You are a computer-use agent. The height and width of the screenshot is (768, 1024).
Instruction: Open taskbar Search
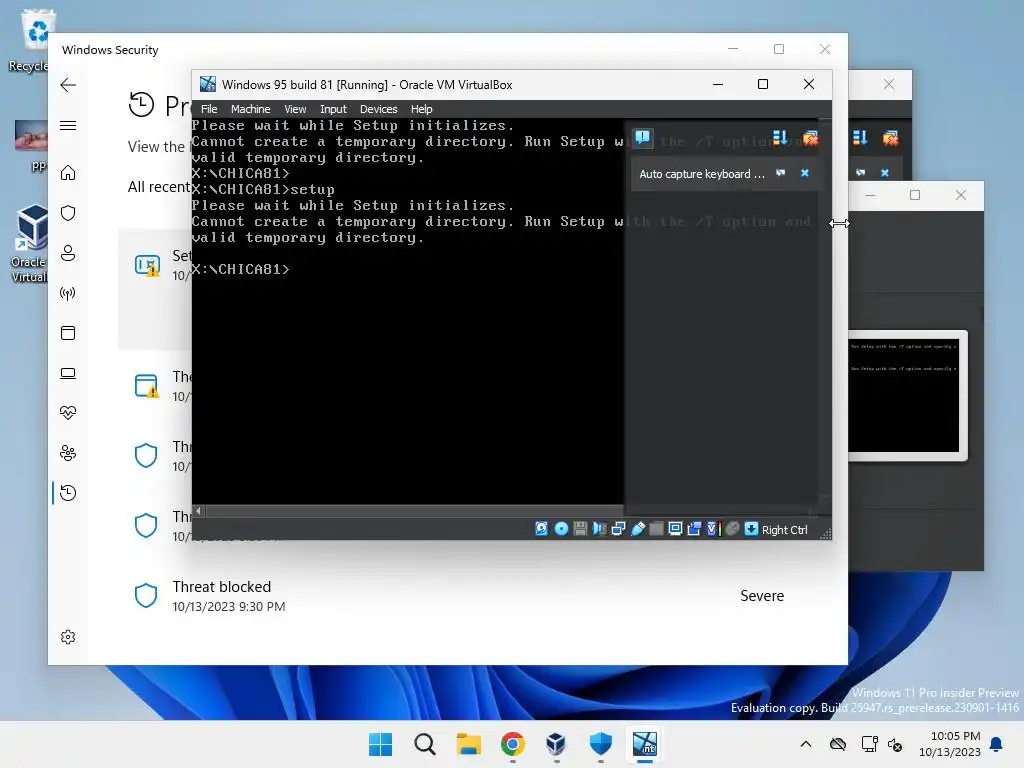(424, 744)
